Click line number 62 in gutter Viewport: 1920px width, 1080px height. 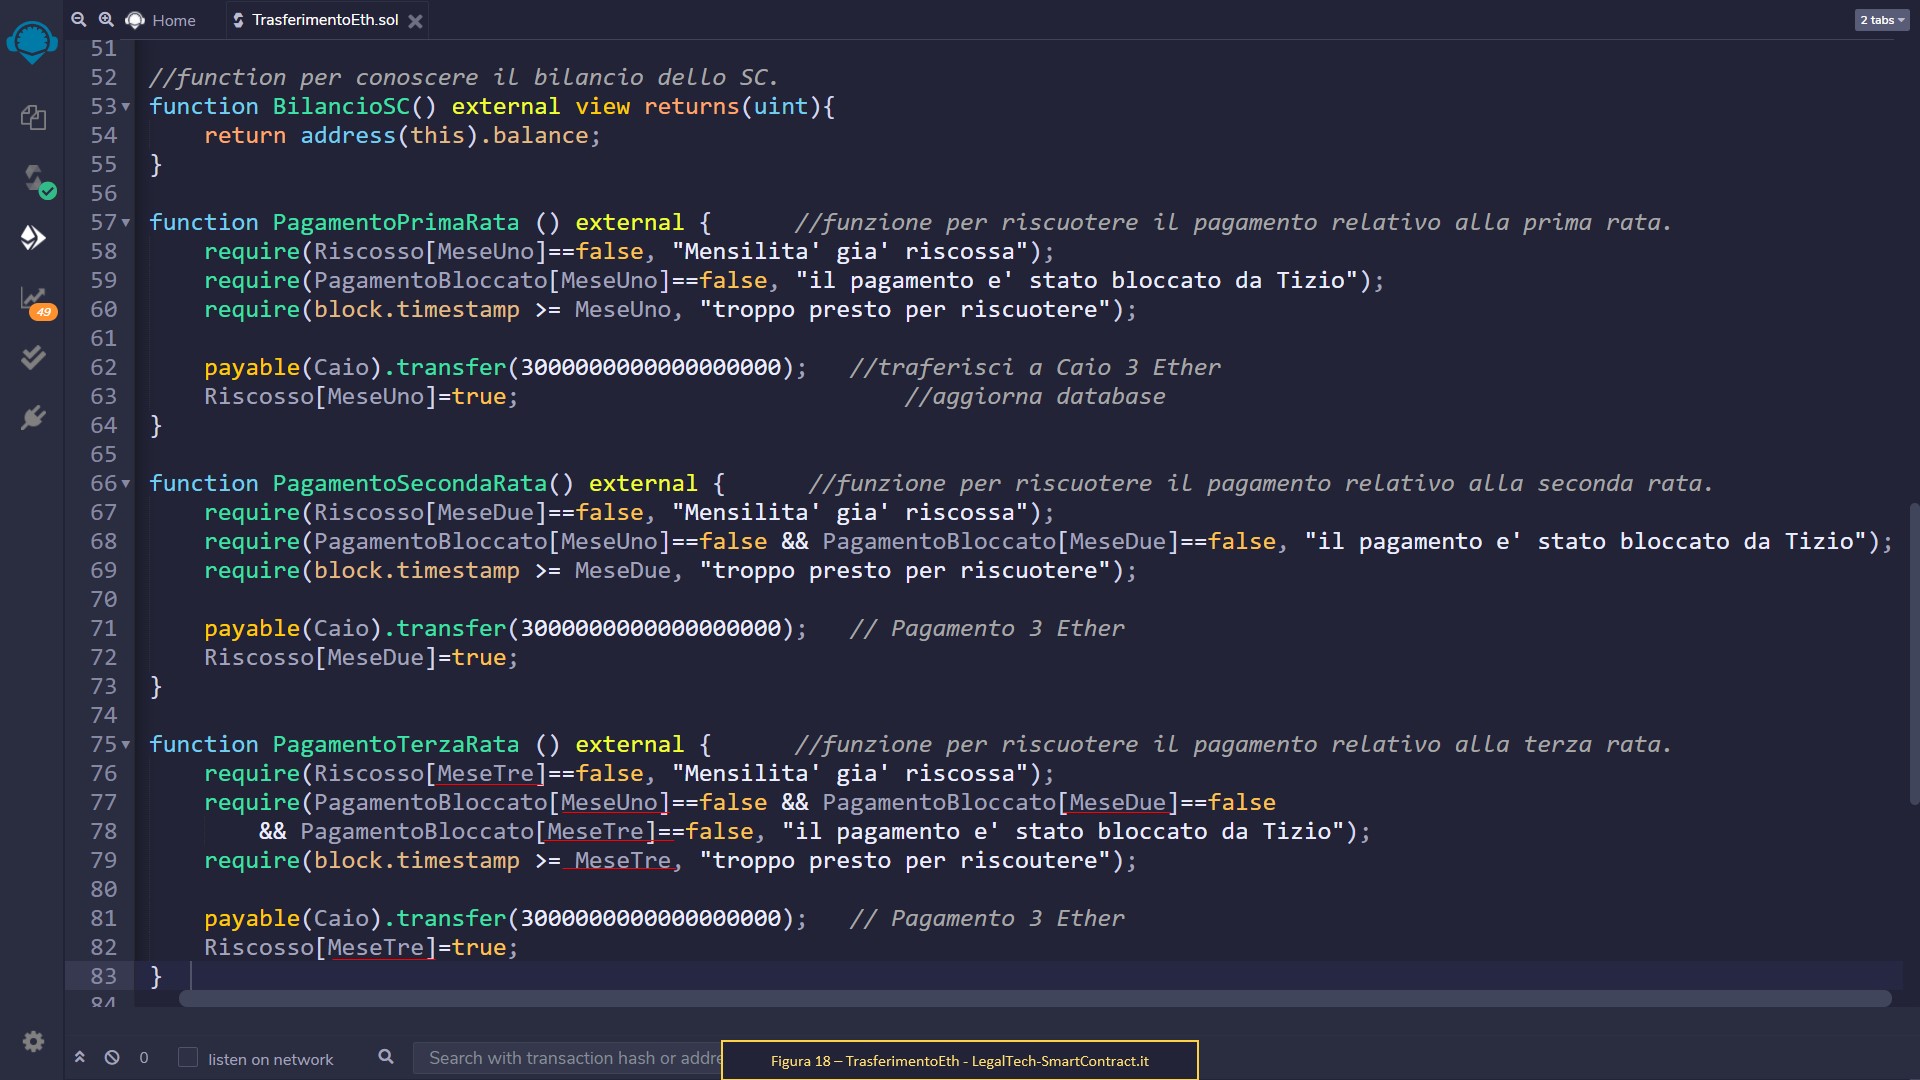tap(104, 367)
